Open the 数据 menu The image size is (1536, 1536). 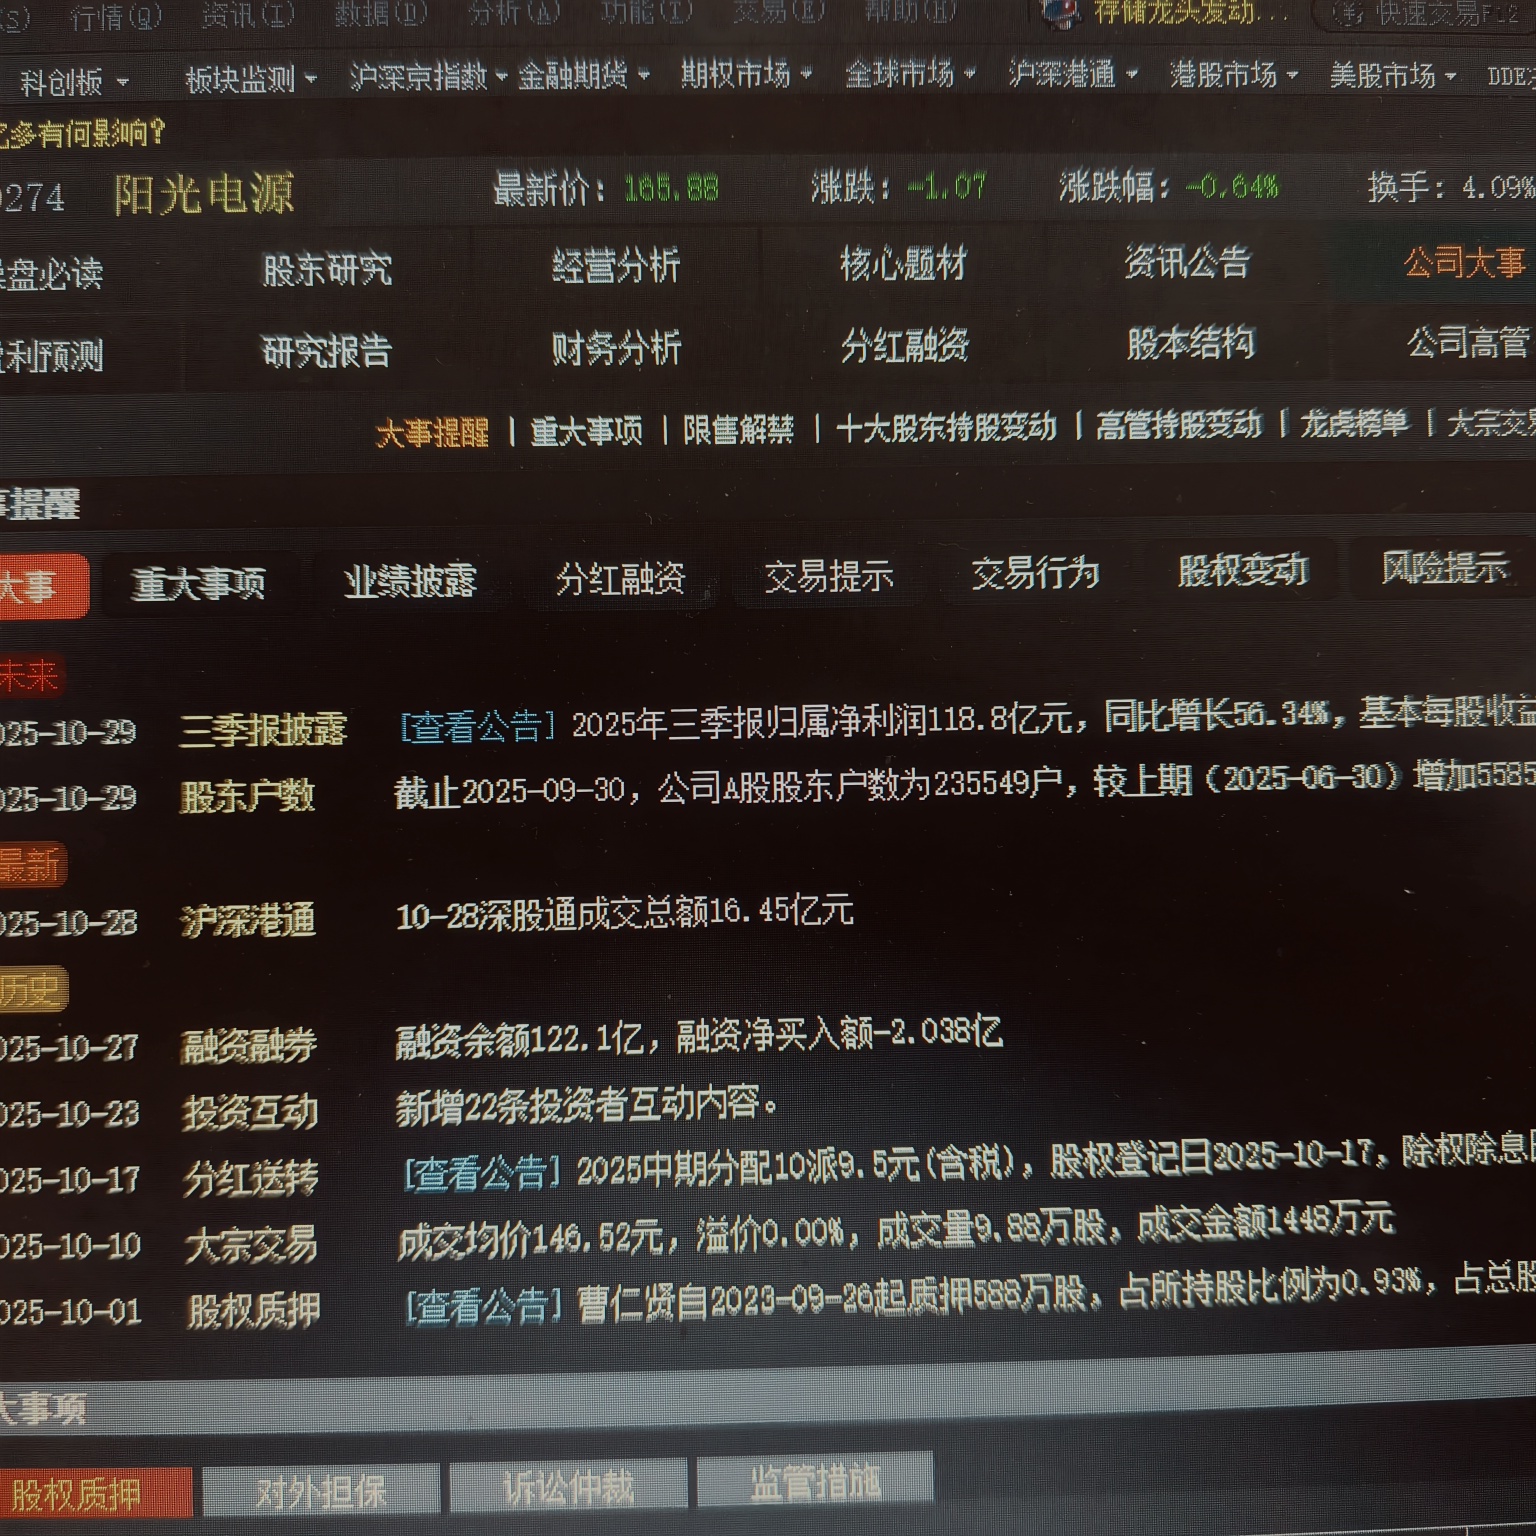point(380,13)
